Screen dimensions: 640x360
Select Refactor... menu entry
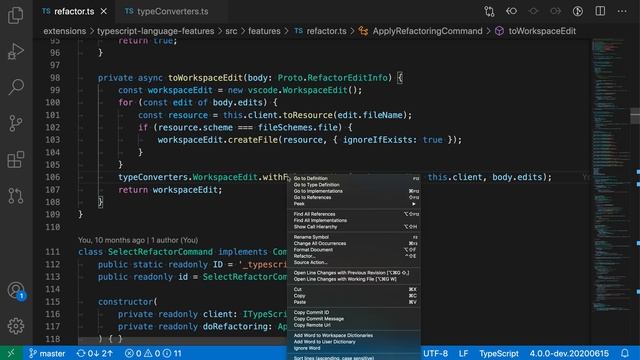(x=354, y=256)
